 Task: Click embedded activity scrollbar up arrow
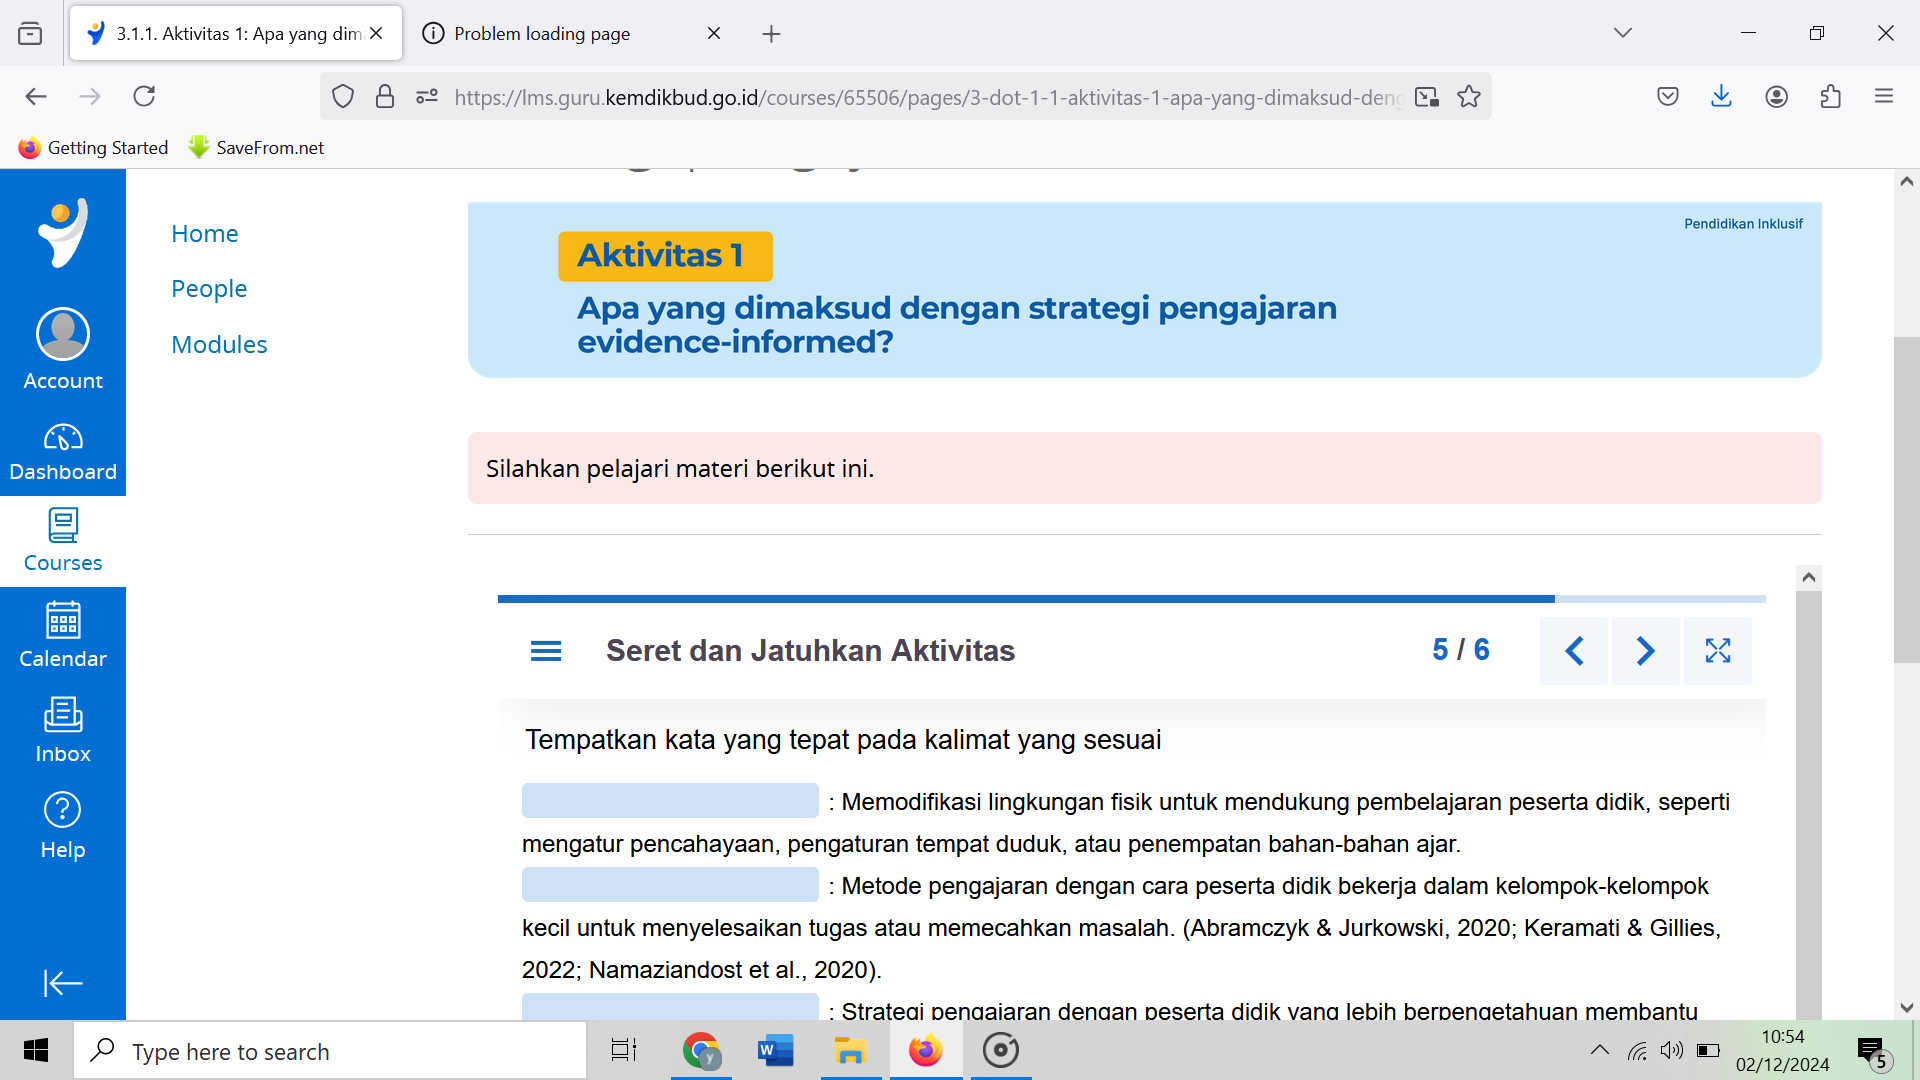pos(1808,577)
